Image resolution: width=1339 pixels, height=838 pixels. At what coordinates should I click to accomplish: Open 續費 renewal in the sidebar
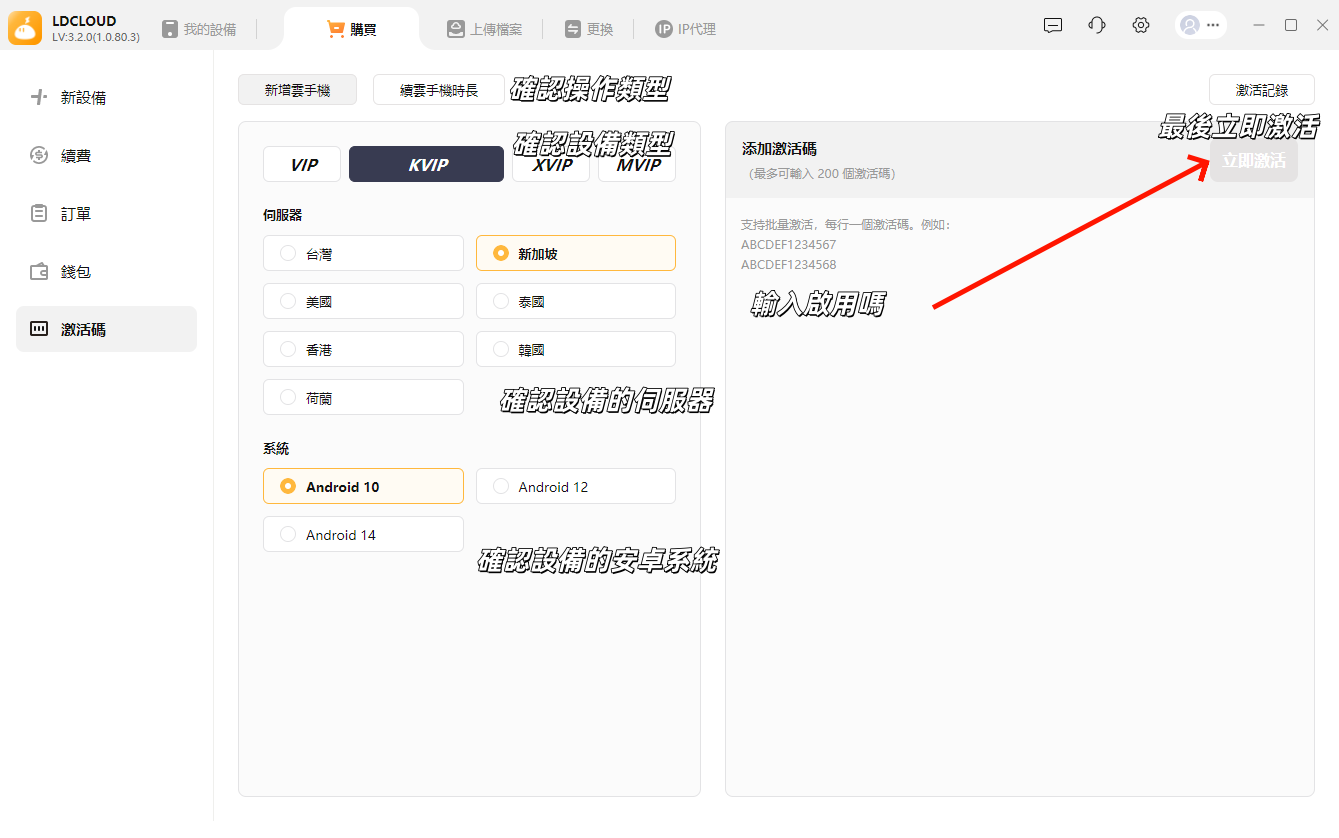(x=76, y=156)
